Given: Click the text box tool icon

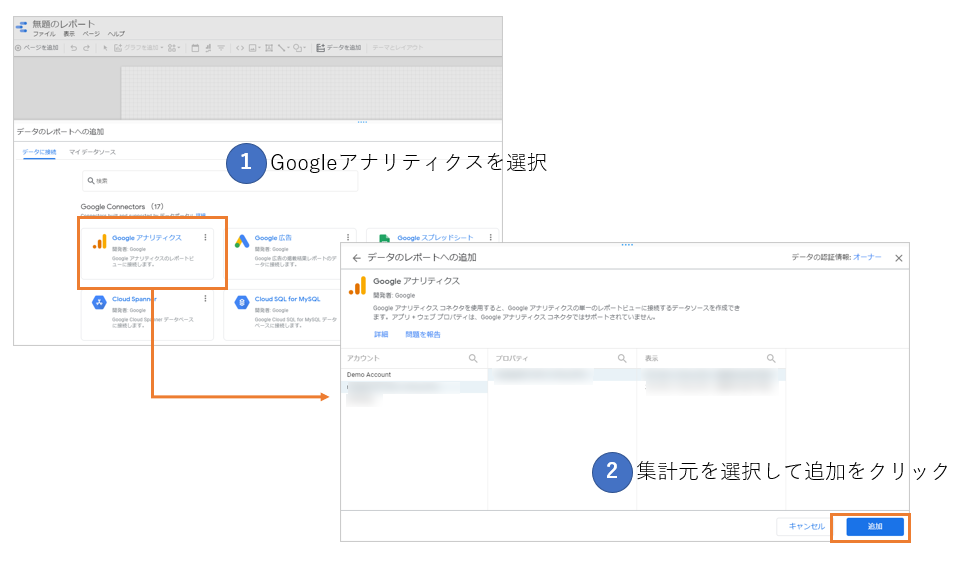Looking at the screenshot, I should coord(269,48).
